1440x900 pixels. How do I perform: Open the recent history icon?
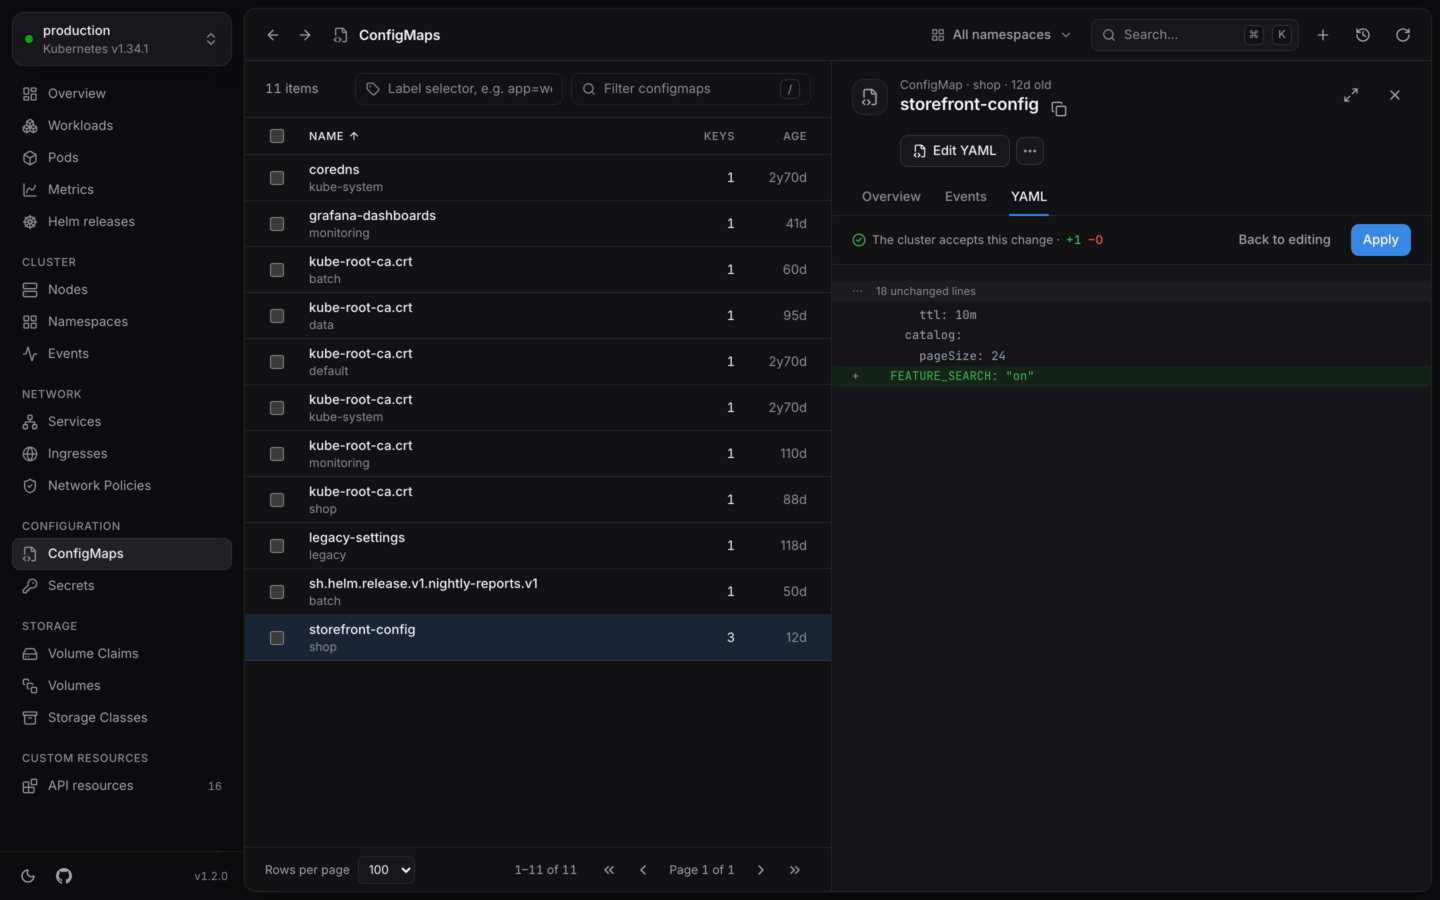point(1363,35)
